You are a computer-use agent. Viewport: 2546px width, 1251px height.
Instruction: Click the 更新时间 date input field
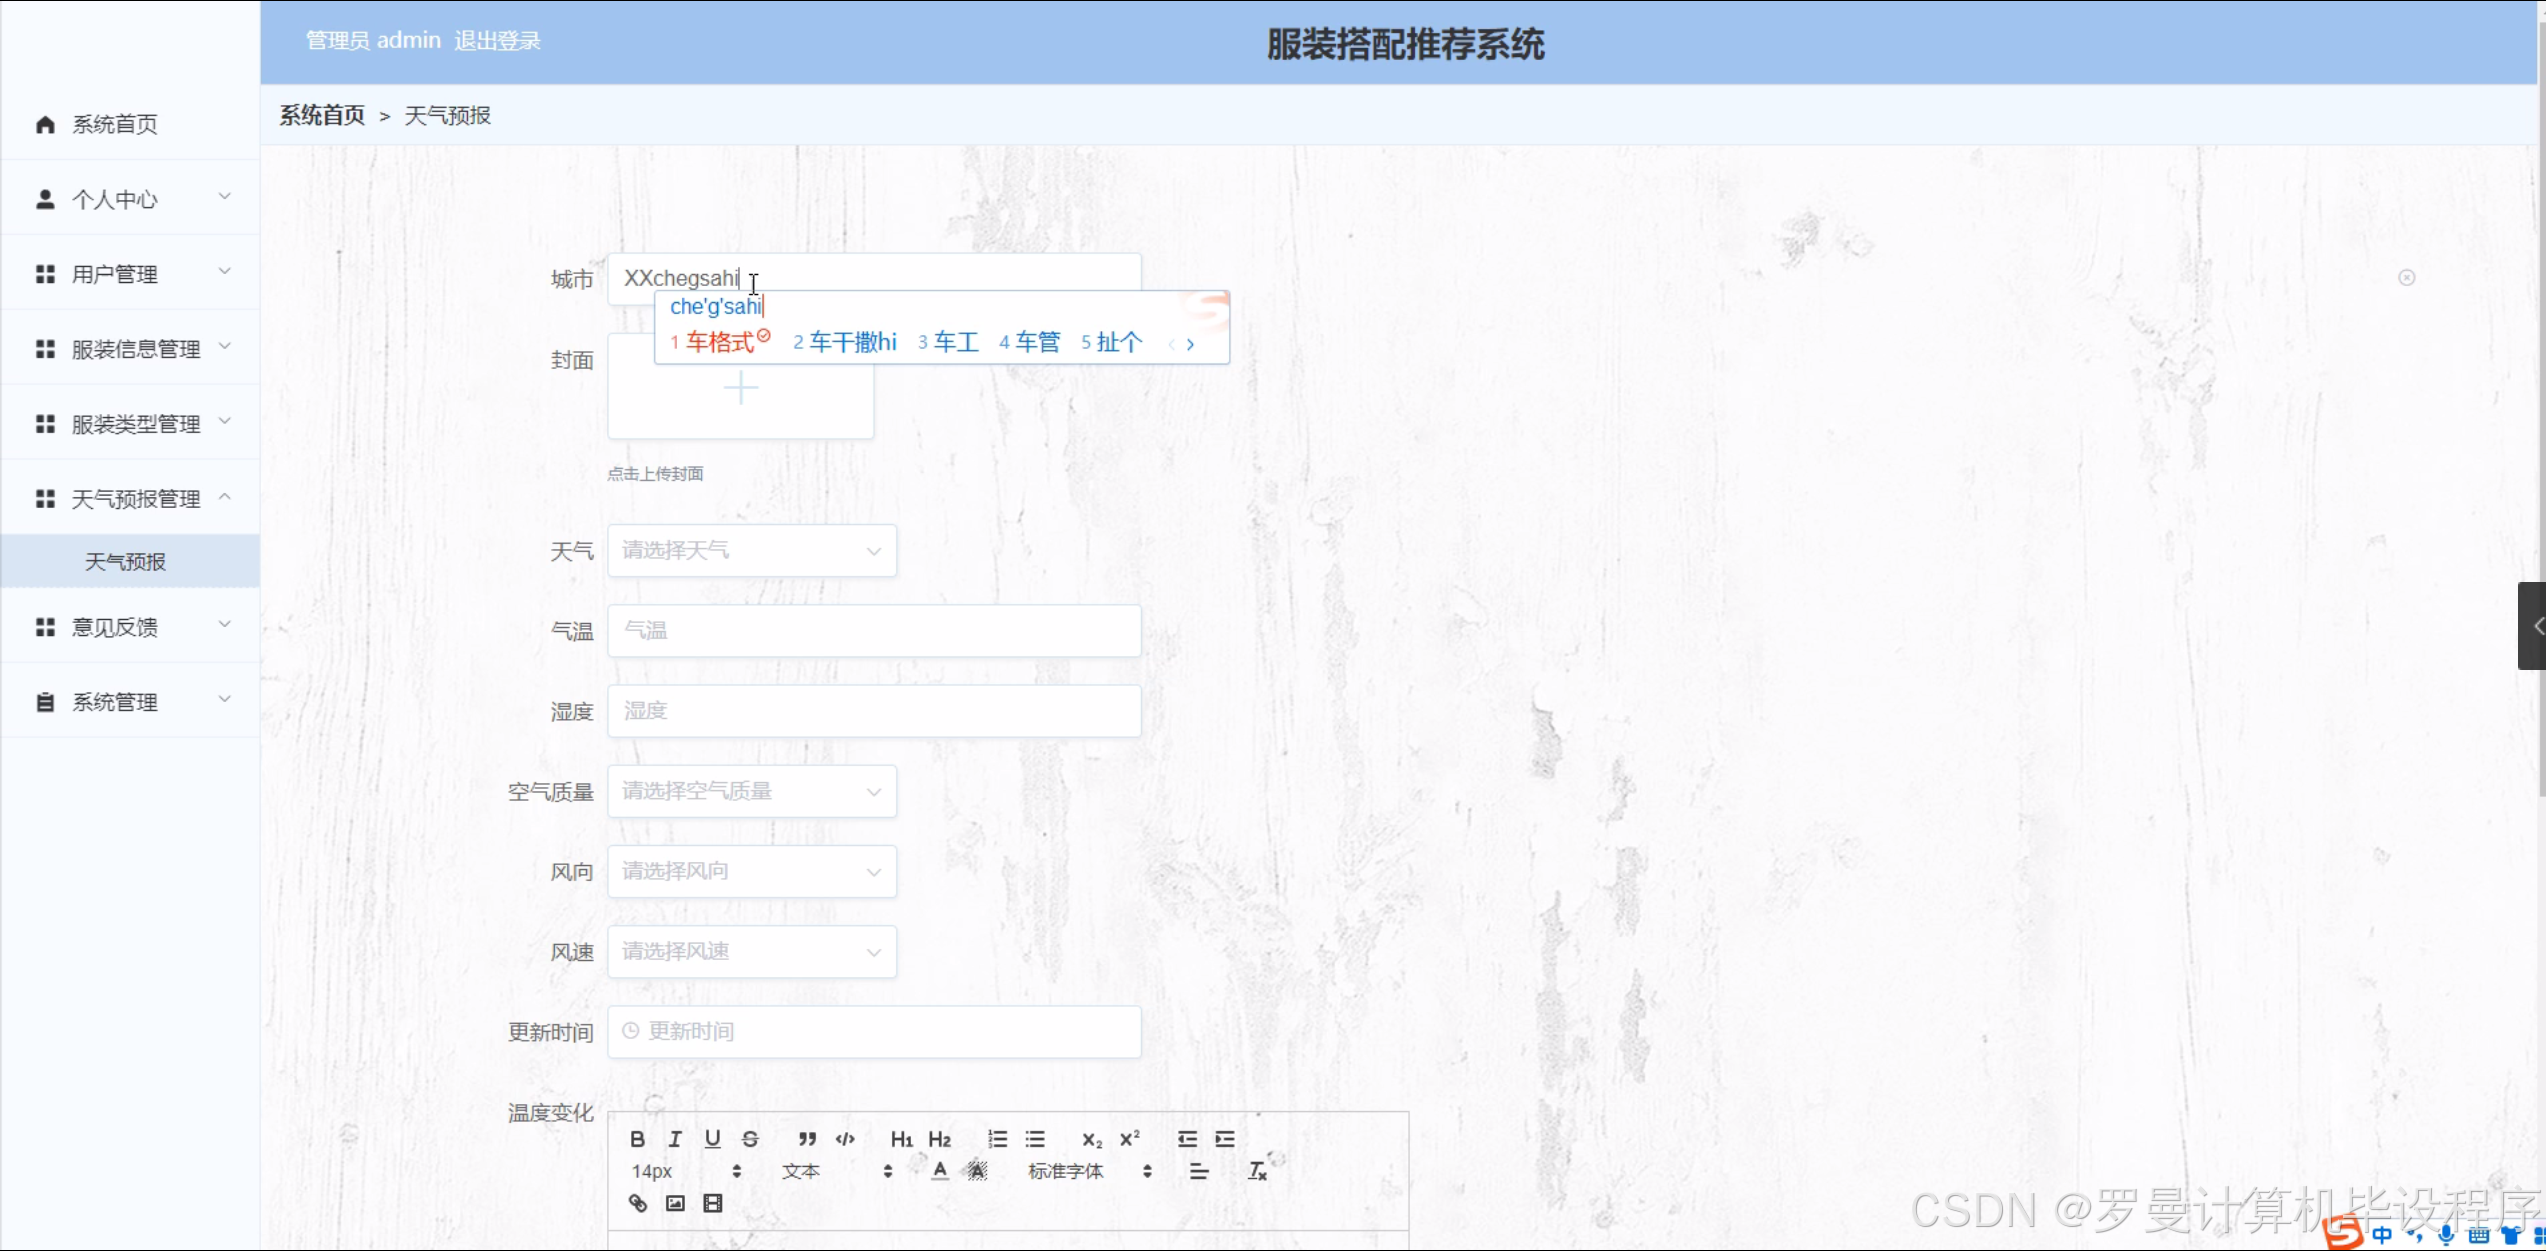point(873,1032)
